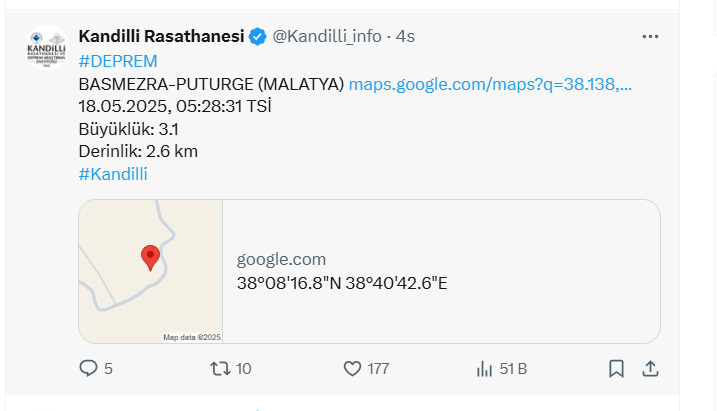Image resolution: width=717 pixels, height=411 pixels.
Task: Click the 4s post timestamp
Action: [405, 36]
